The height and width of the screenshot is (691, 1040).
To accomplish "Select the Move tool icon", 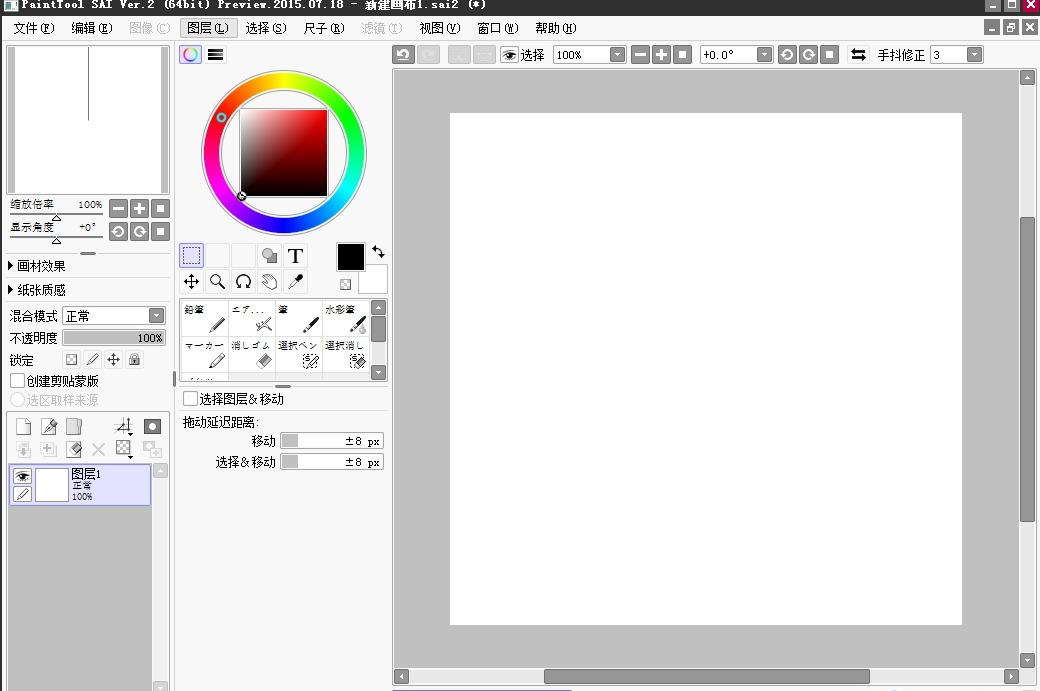I will click(191, 282).
